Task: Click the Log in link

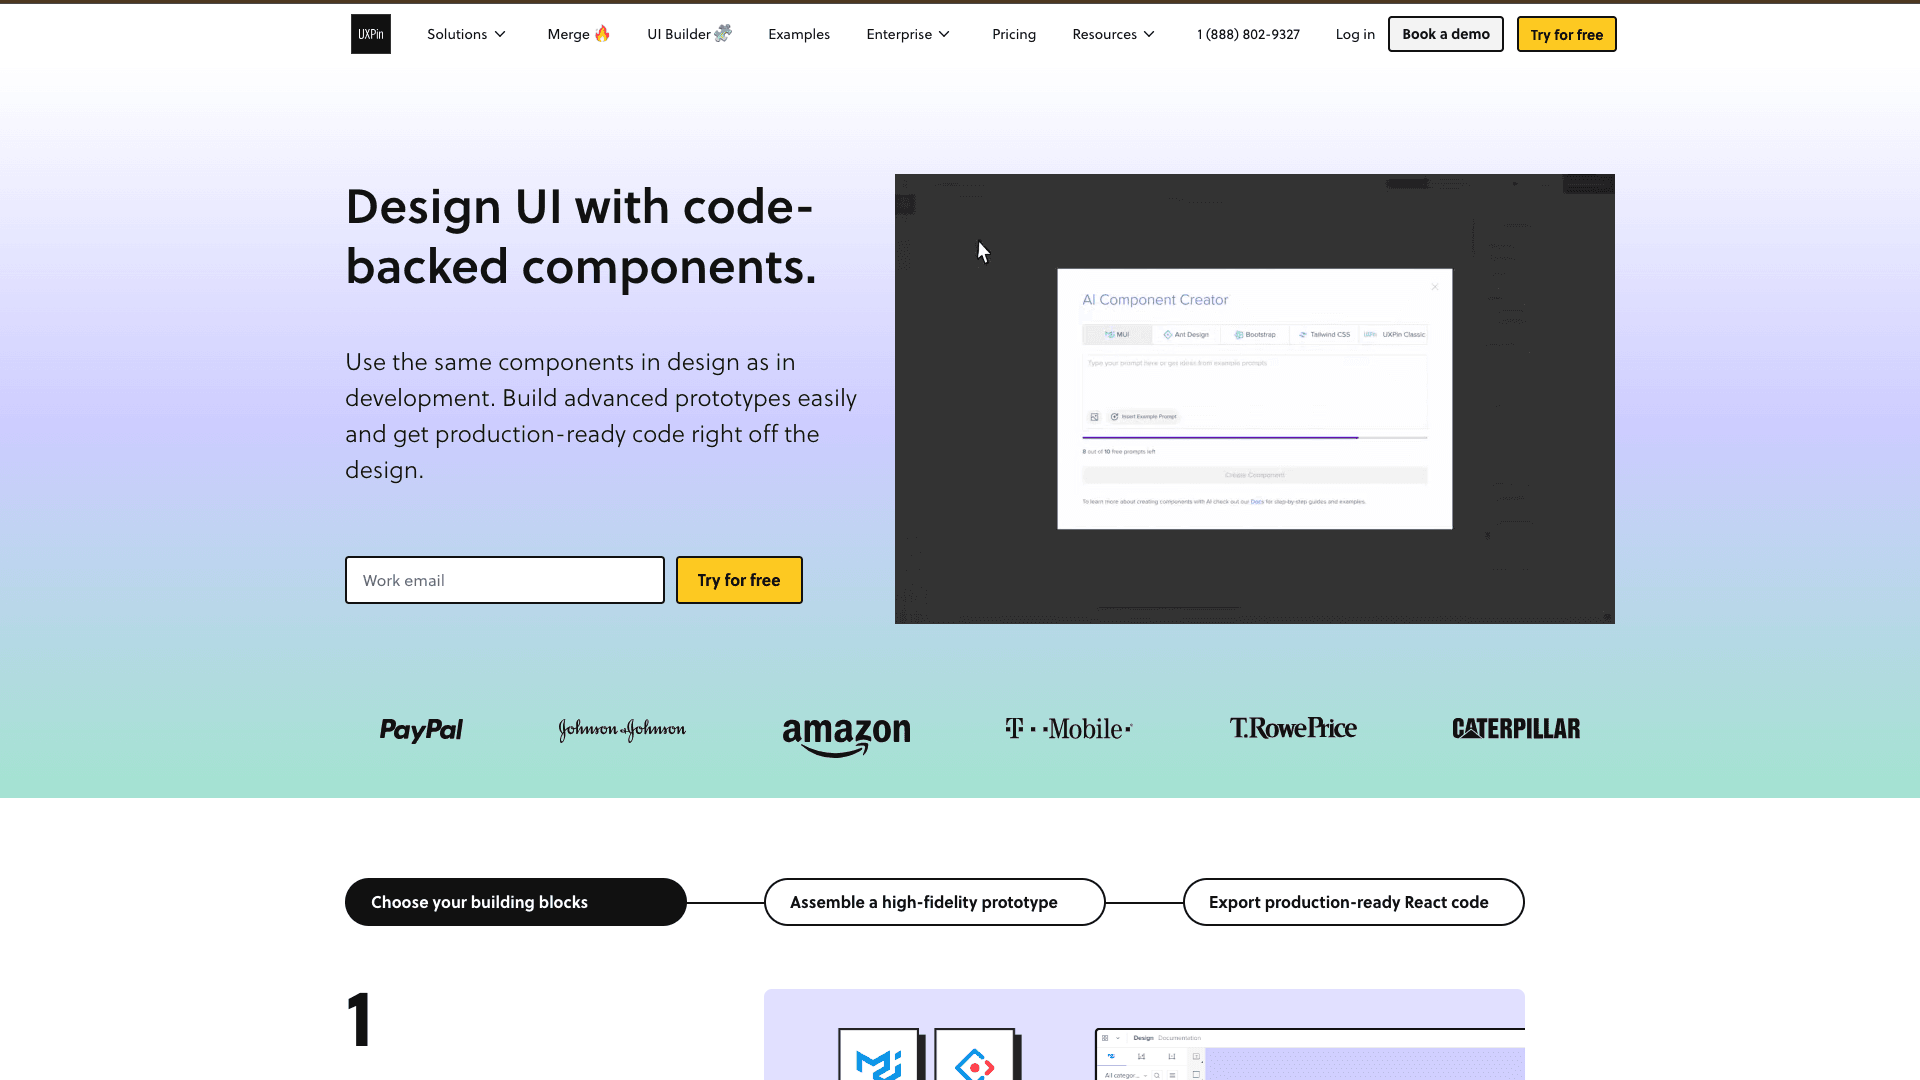Action: click(1355, 34)
